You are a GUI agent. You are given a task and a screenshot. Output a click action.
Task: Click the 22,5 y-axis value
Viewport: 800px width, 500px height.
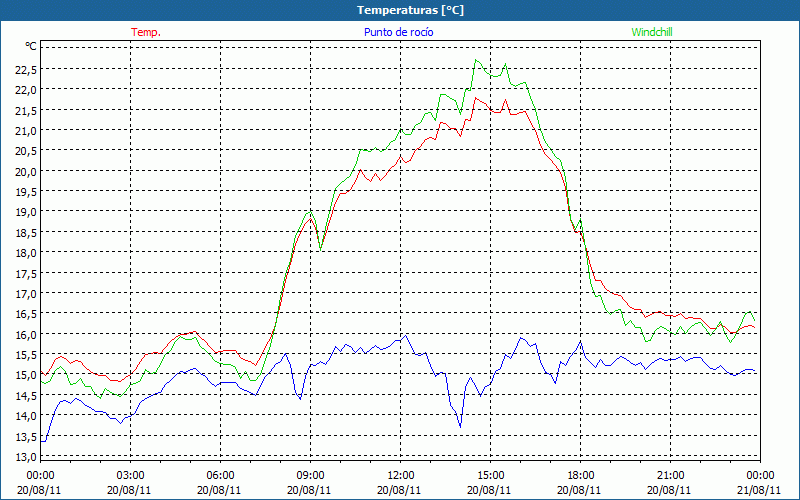(x=26, y=69)
